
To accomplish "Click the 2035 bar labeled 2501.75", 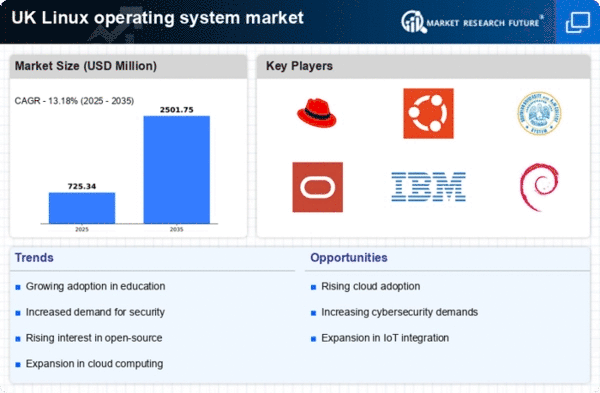I will [177, 170].
